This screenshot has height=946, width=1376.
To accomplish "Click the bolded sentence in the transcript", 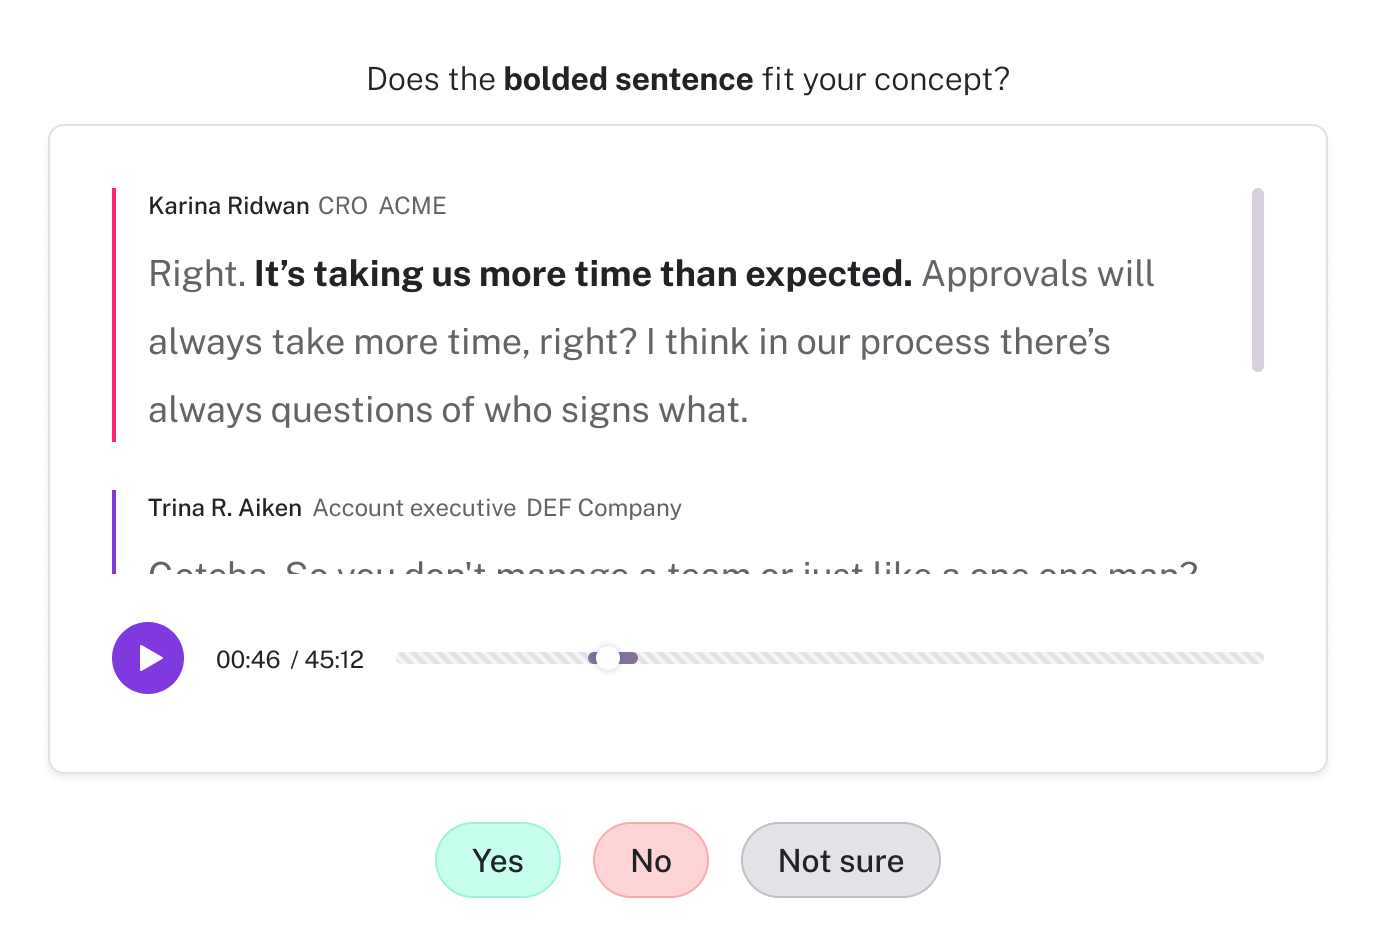I will tap(582, 274).
